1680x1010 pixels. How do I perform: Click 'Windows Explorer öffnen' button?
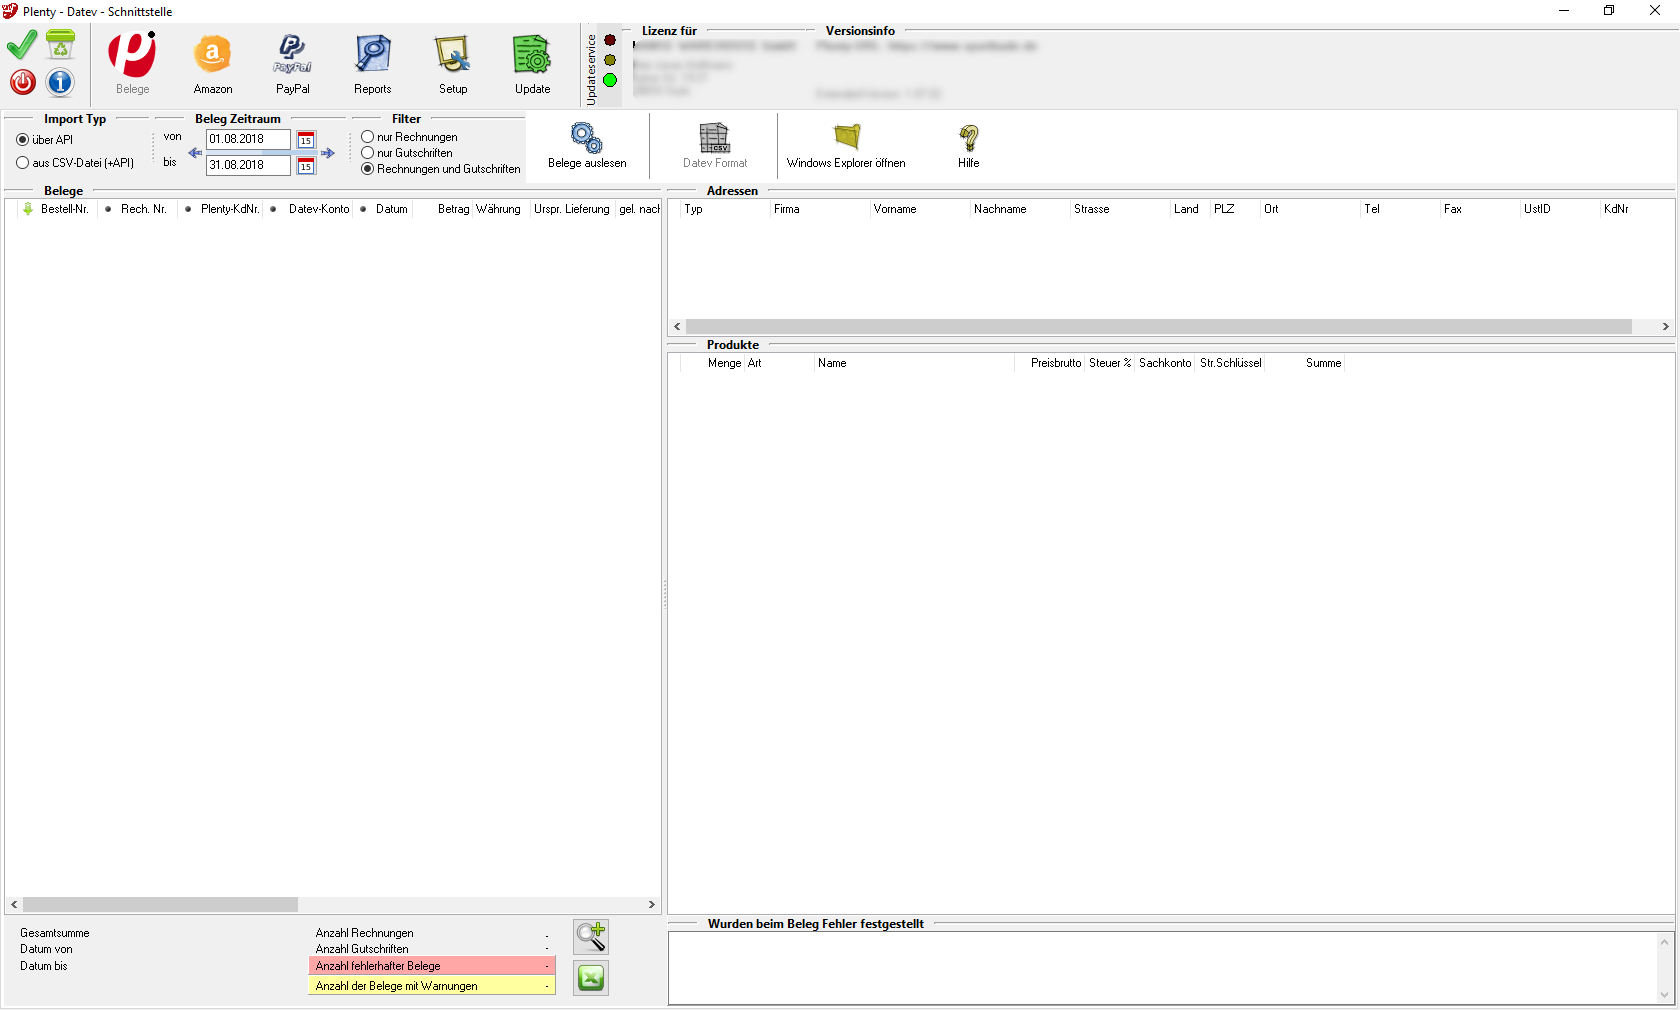pyautogui.click(x=846, y=146)
